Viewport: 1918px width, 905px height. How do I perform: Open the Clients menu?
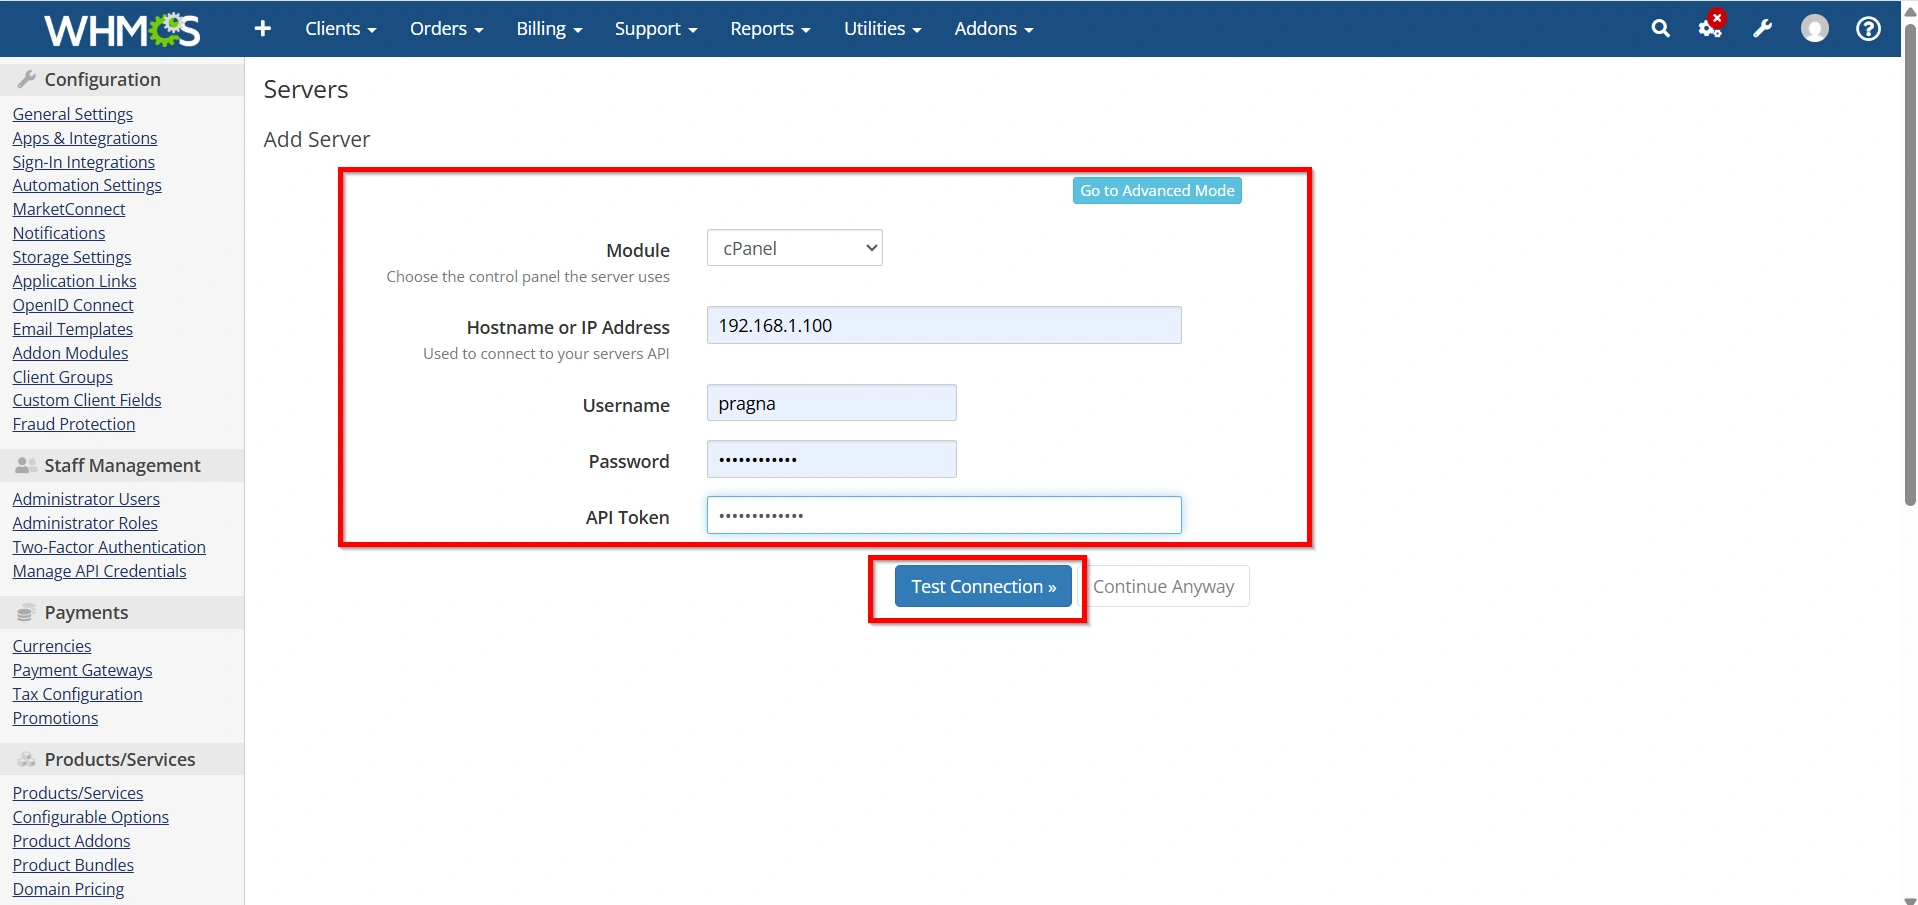[x=340, y=29]
